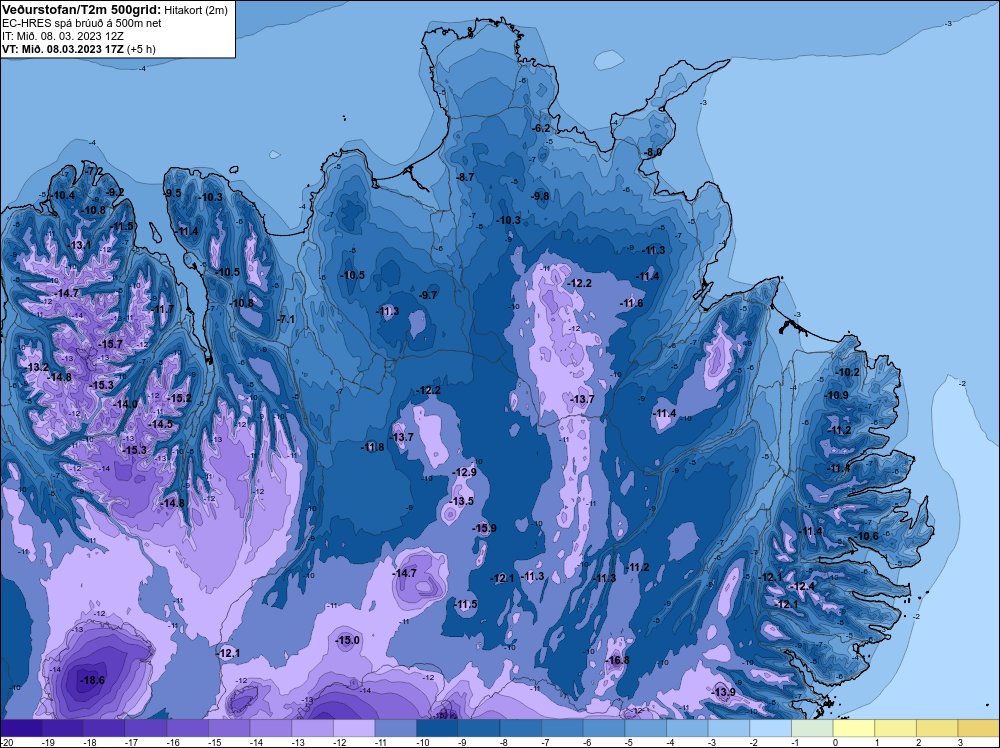Click the pale green legend swatch between -1 and 0
1000x748 pixels.
click(x=812, y=728)
